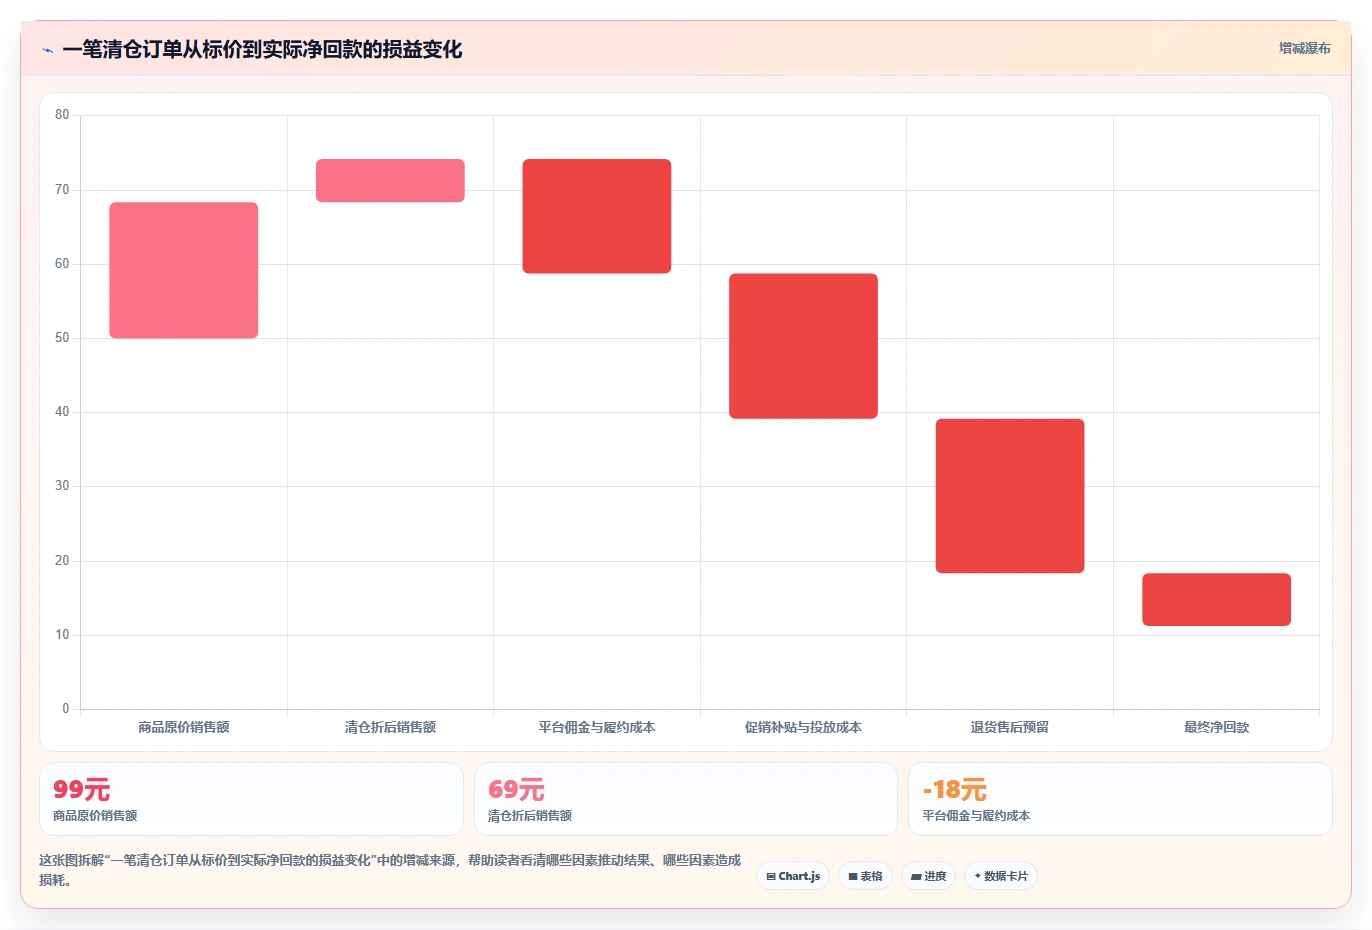This screenshot has width=1372, height=930.
Task: Select the 退货售后预留 red bar
Action: click(x=1010, y=496)
